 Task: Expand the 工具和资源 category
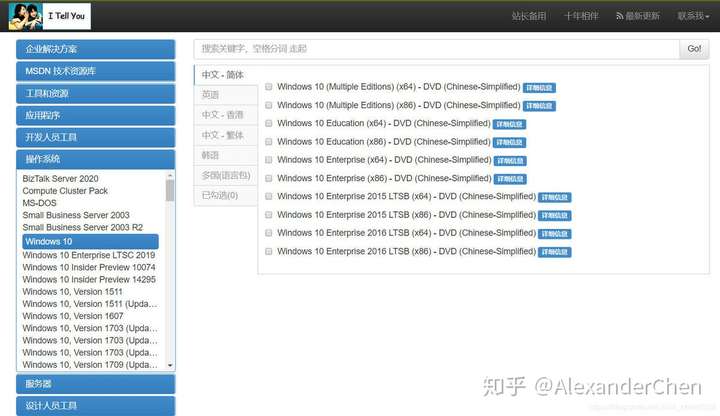point(96,93)
